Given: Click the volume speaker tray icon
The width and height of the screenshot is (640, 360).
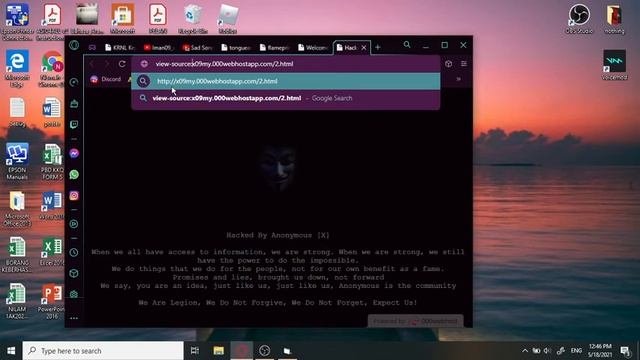Looking at the screenshot, I should 547,351.
